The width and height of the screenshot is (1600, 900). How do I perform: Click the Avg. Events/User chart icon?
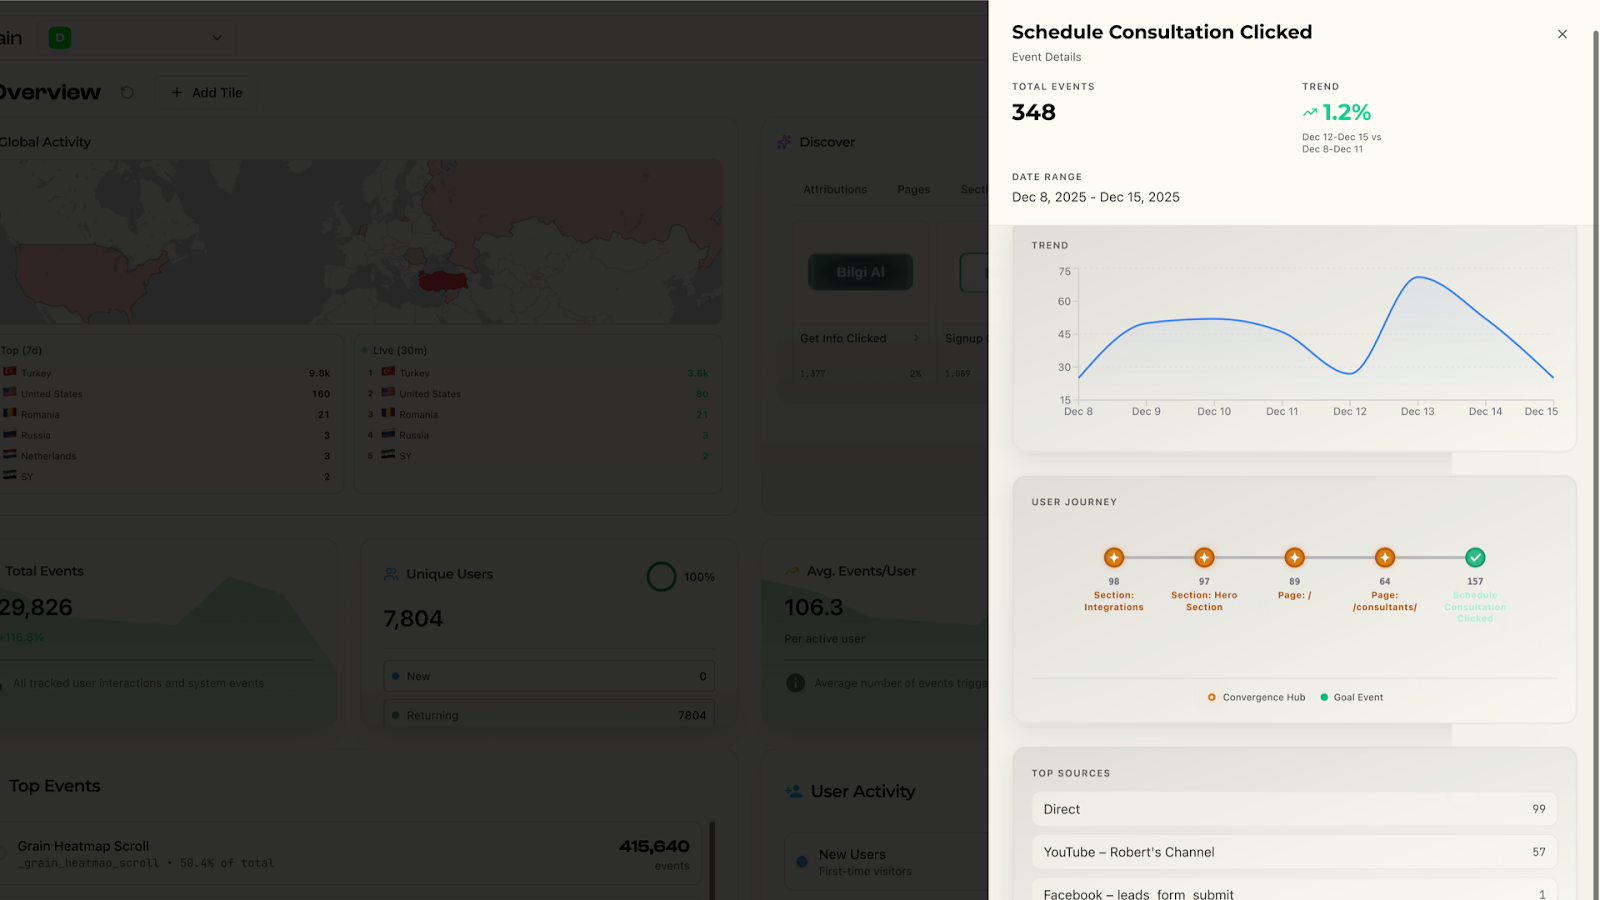tap(793, 570)
